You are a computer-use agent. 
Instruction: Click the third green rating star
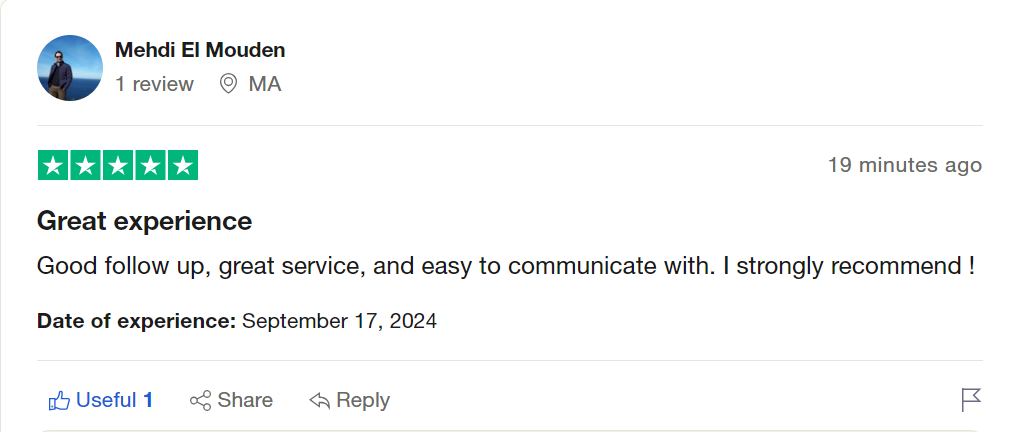118,166
